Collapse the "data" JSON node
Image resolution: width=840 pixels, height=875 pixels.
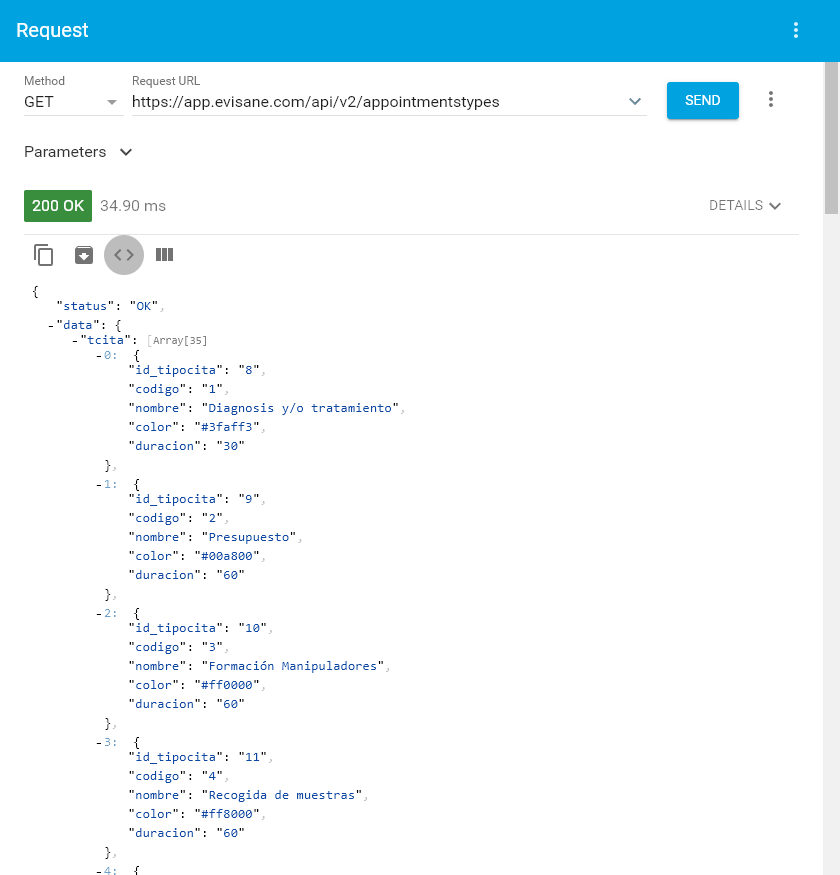pos(51,326)
